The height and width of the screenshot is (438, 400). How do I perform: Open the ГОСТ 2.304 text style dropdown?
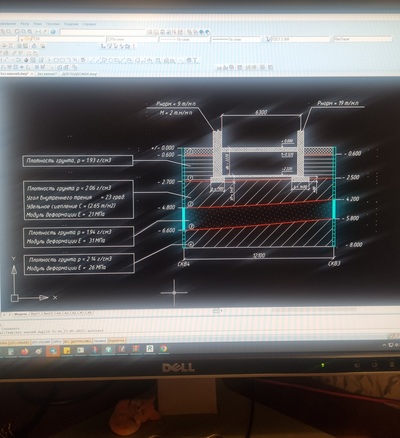point(300,39)
